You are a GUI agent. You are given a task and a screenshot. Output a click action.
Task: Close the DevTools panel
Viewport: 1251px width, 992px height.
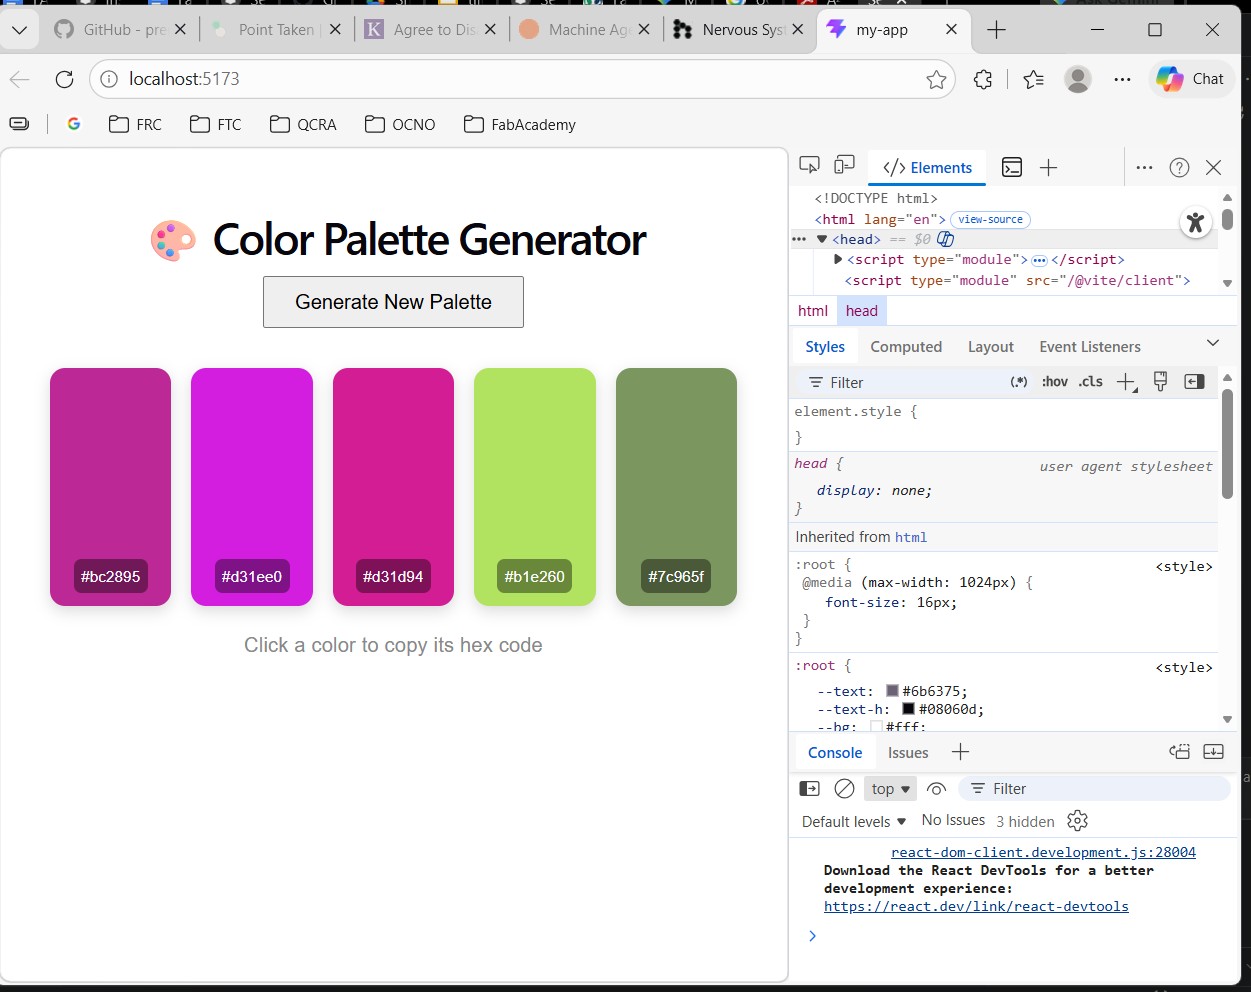[1213, 167]
